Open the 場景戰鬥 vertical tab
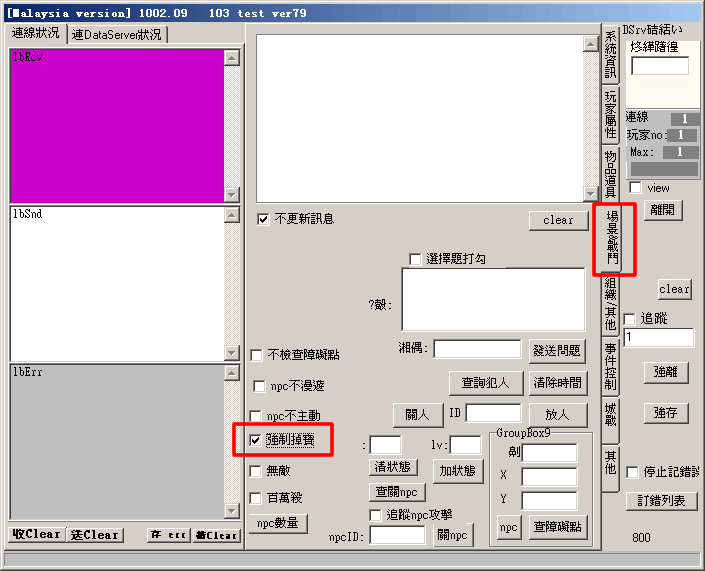Viewport: 705px width, 571px height. point(612,238)
